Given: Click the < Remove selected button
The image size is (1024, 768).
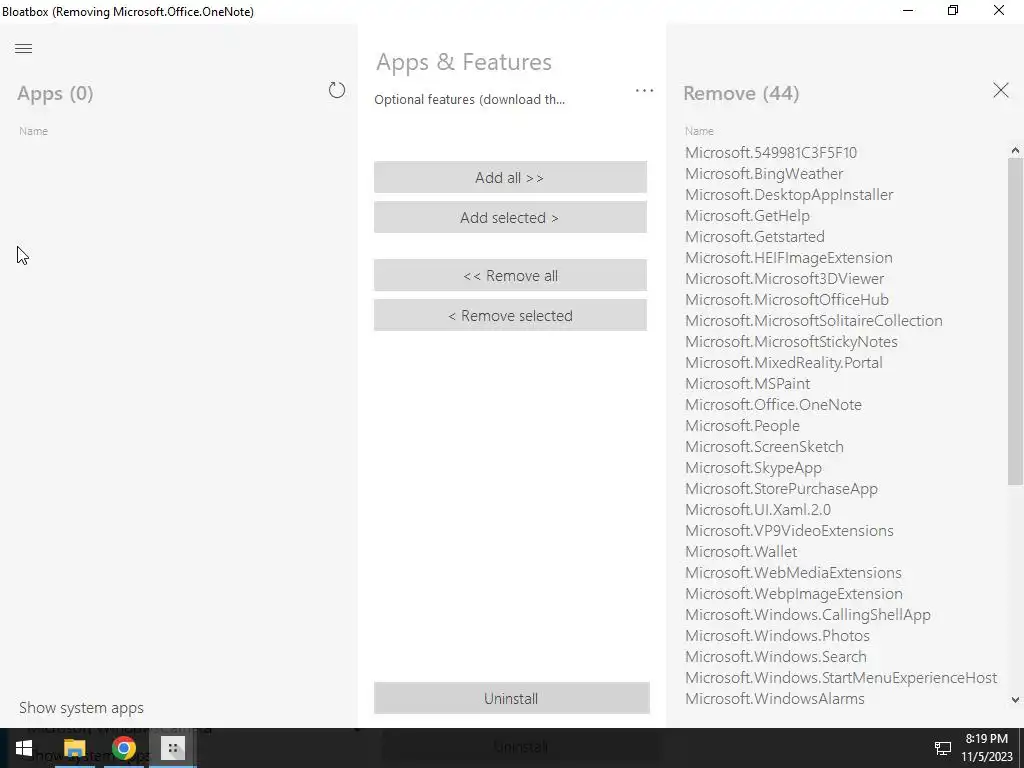Looking at the screenshot, I should point(510,315).
